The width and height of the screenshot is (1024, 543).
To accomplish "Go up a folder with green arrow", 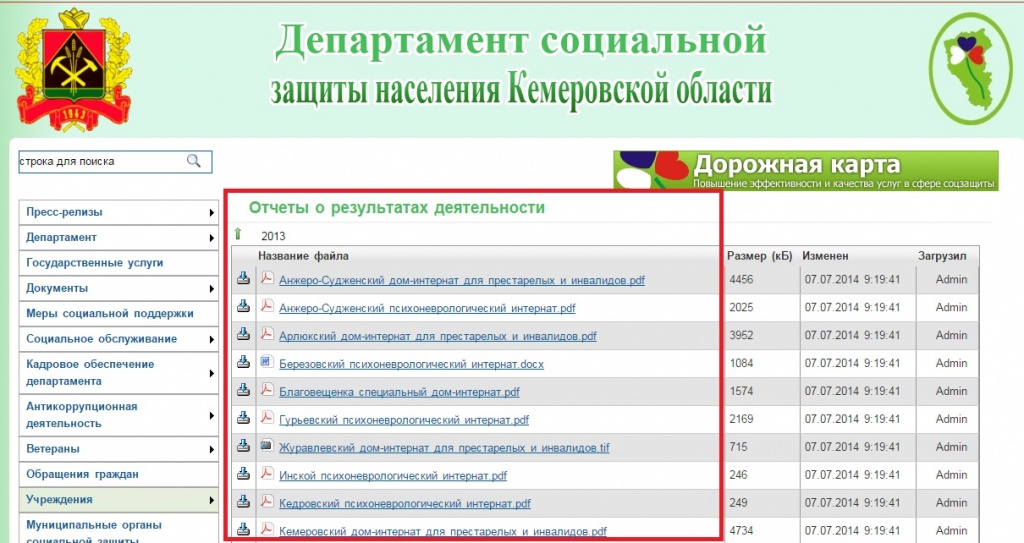I will click(x=238, y=234).
